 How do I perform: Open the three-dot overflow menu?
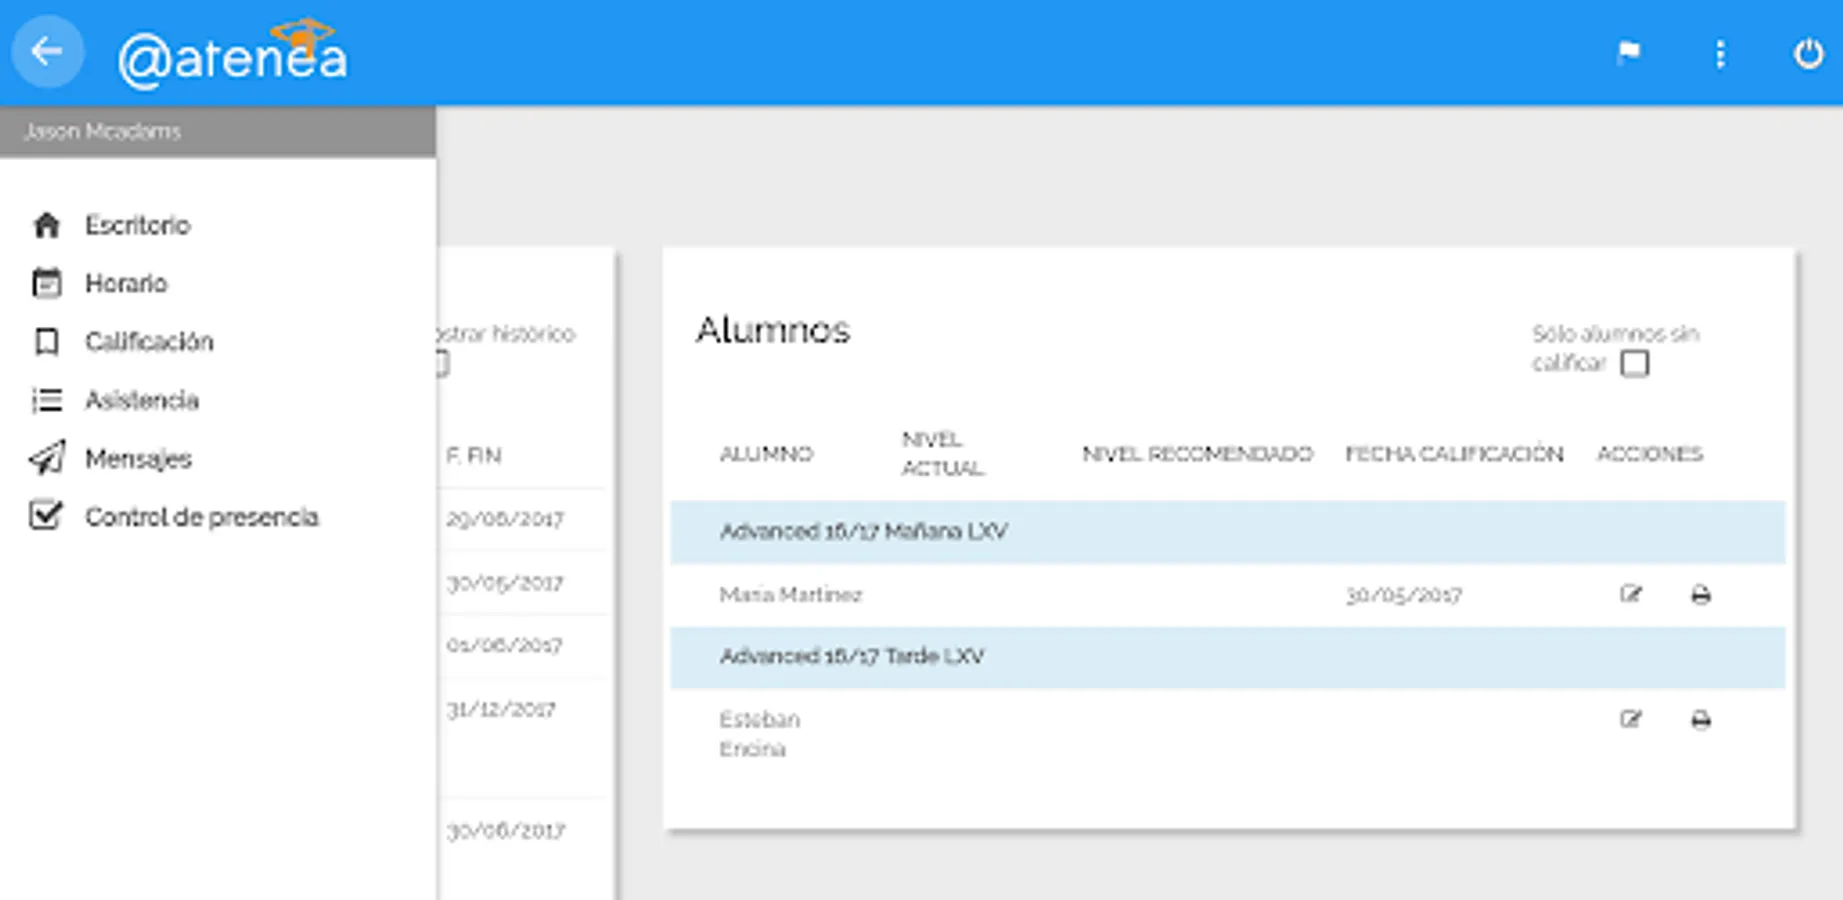coord(1720,54)
